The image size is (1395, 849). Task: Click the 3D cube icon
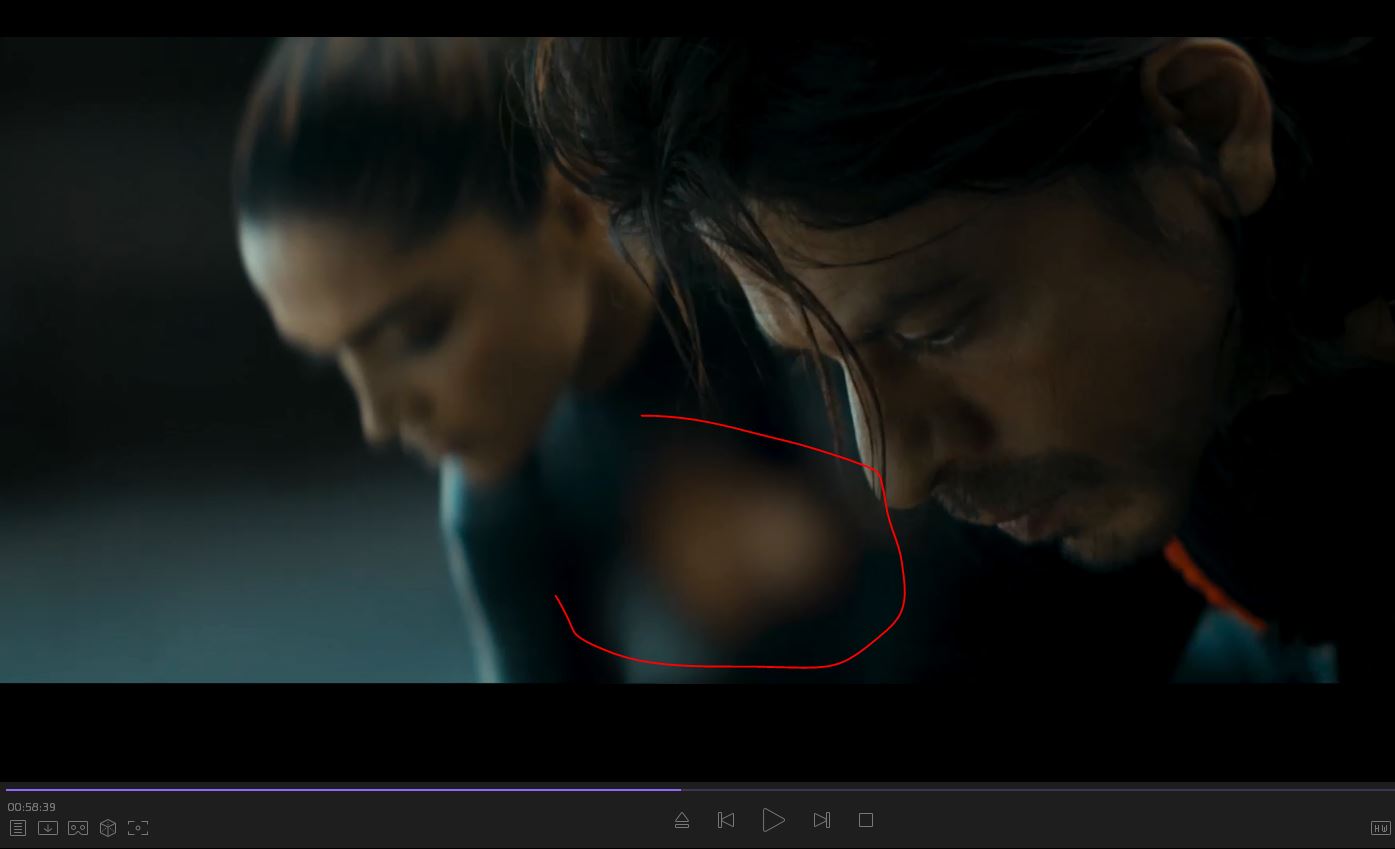108,828
